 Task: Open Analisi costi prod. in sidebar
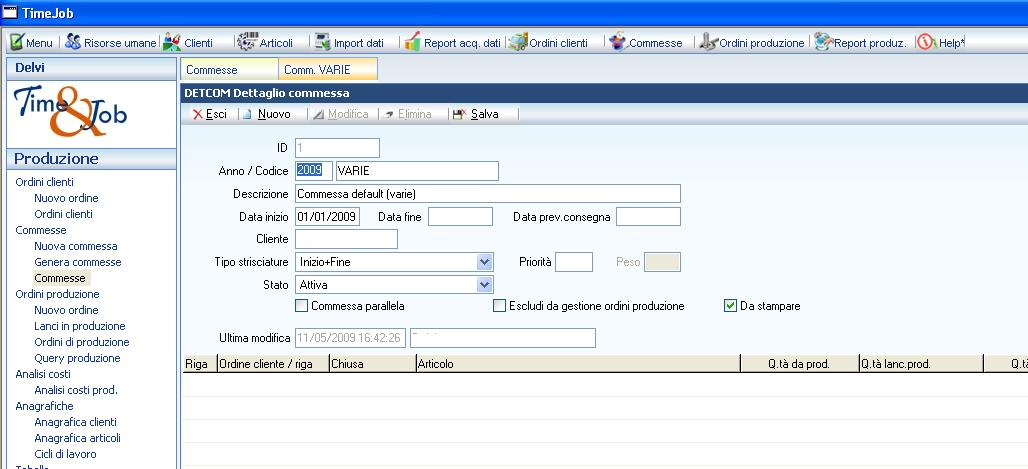(x=76, y=390)
